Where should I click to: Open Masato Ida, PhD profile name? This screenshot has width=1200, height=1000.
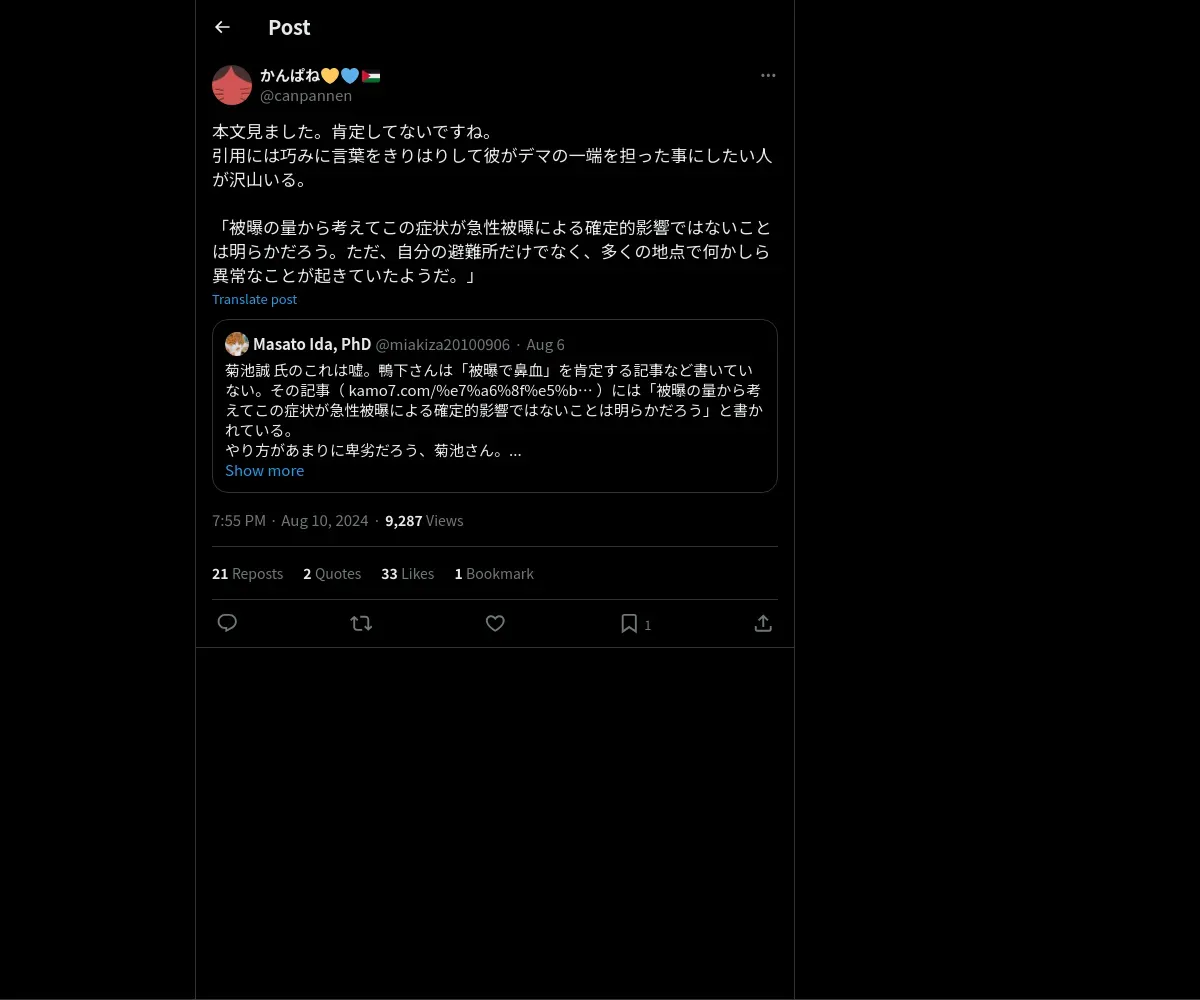pyautogui.click(x=312, y=344)
